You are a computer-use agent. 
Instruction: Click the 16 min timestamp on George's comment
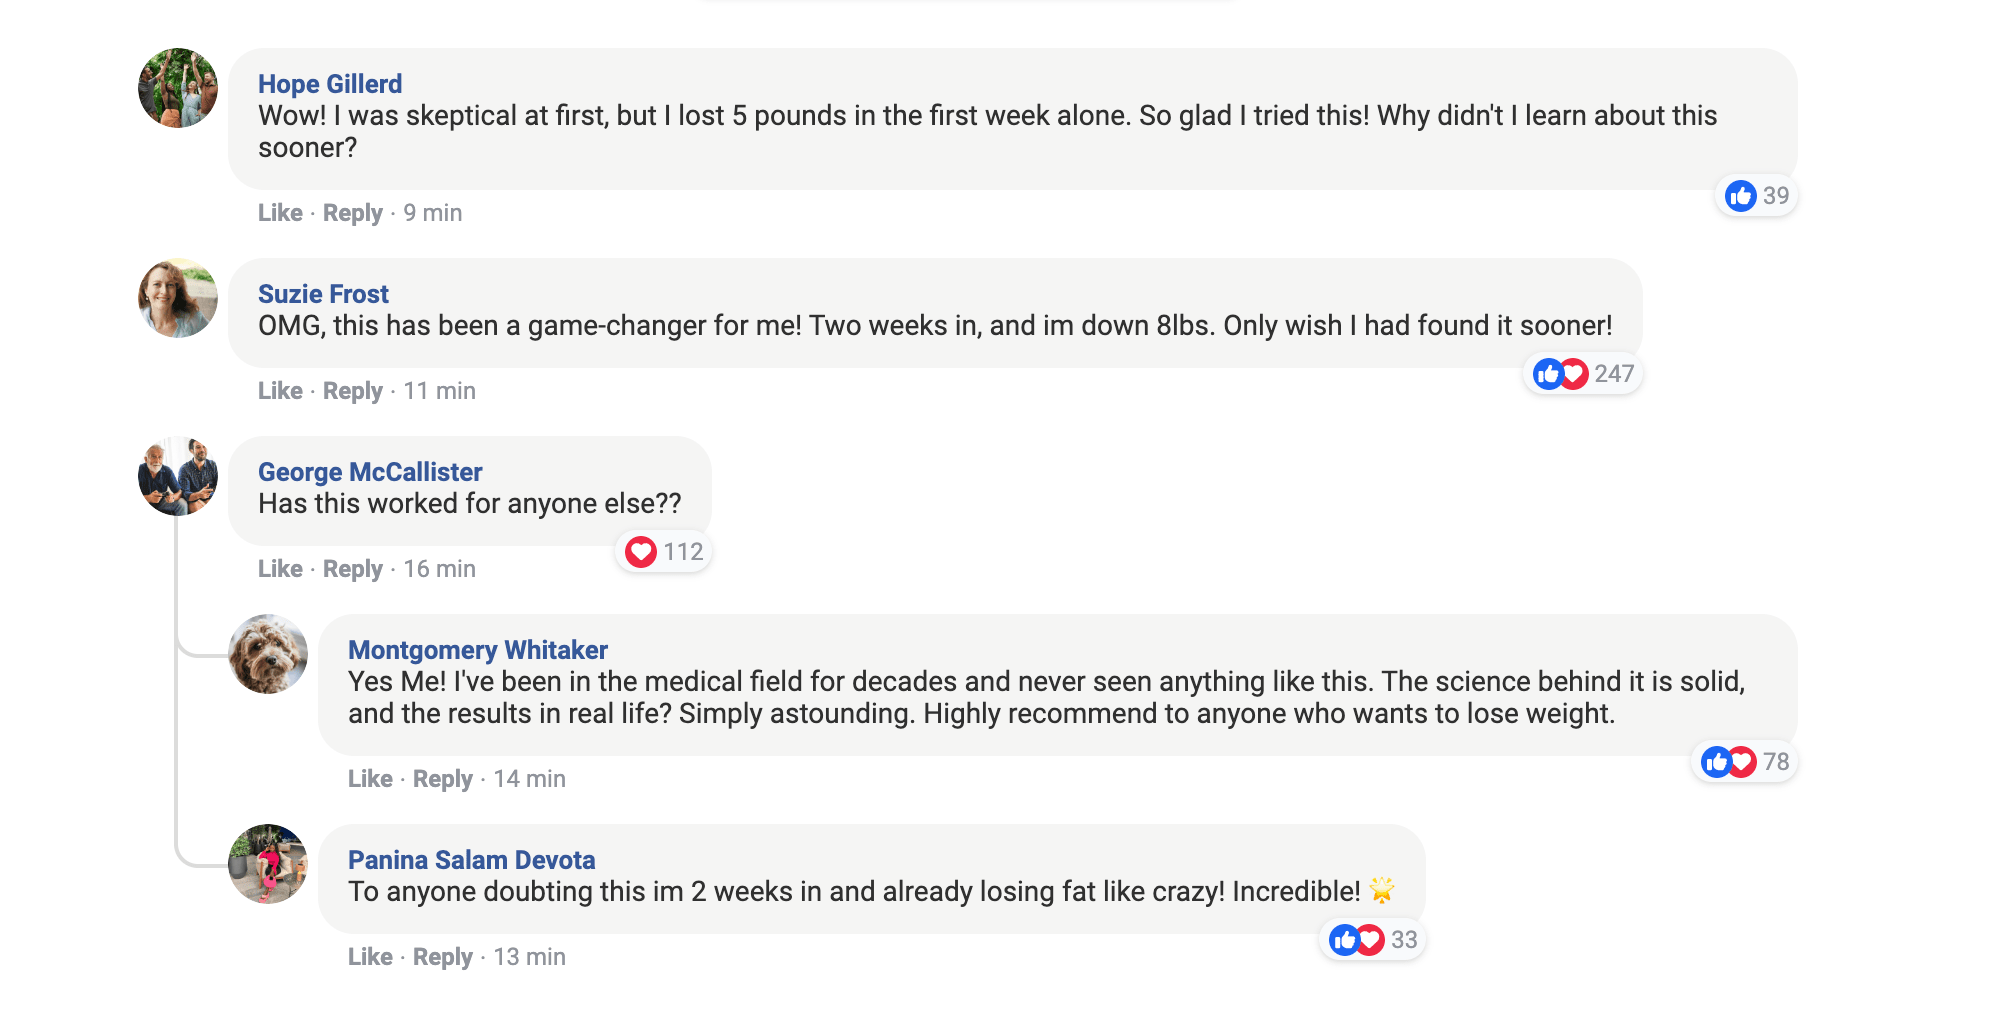click(x=439, y=569)
